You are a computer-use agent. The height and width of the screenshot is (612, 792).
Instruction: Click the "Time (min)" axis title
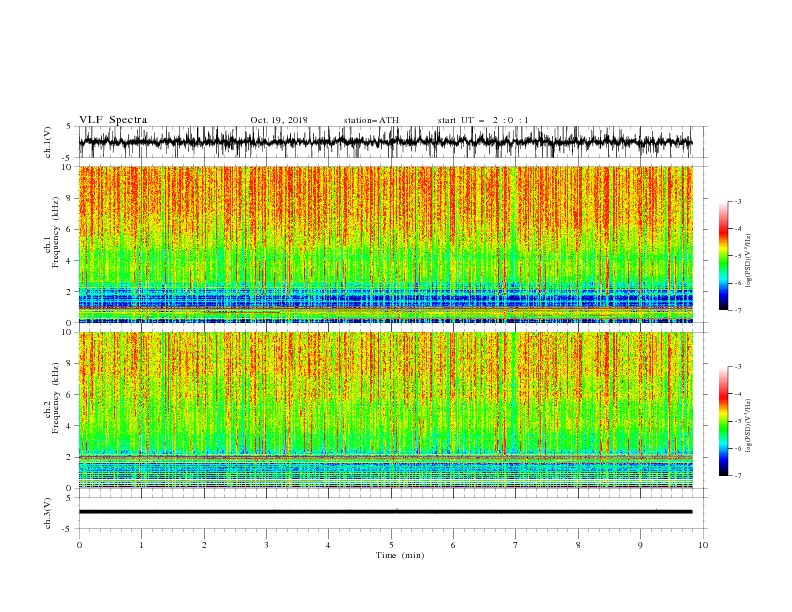[x=400, y=555]
